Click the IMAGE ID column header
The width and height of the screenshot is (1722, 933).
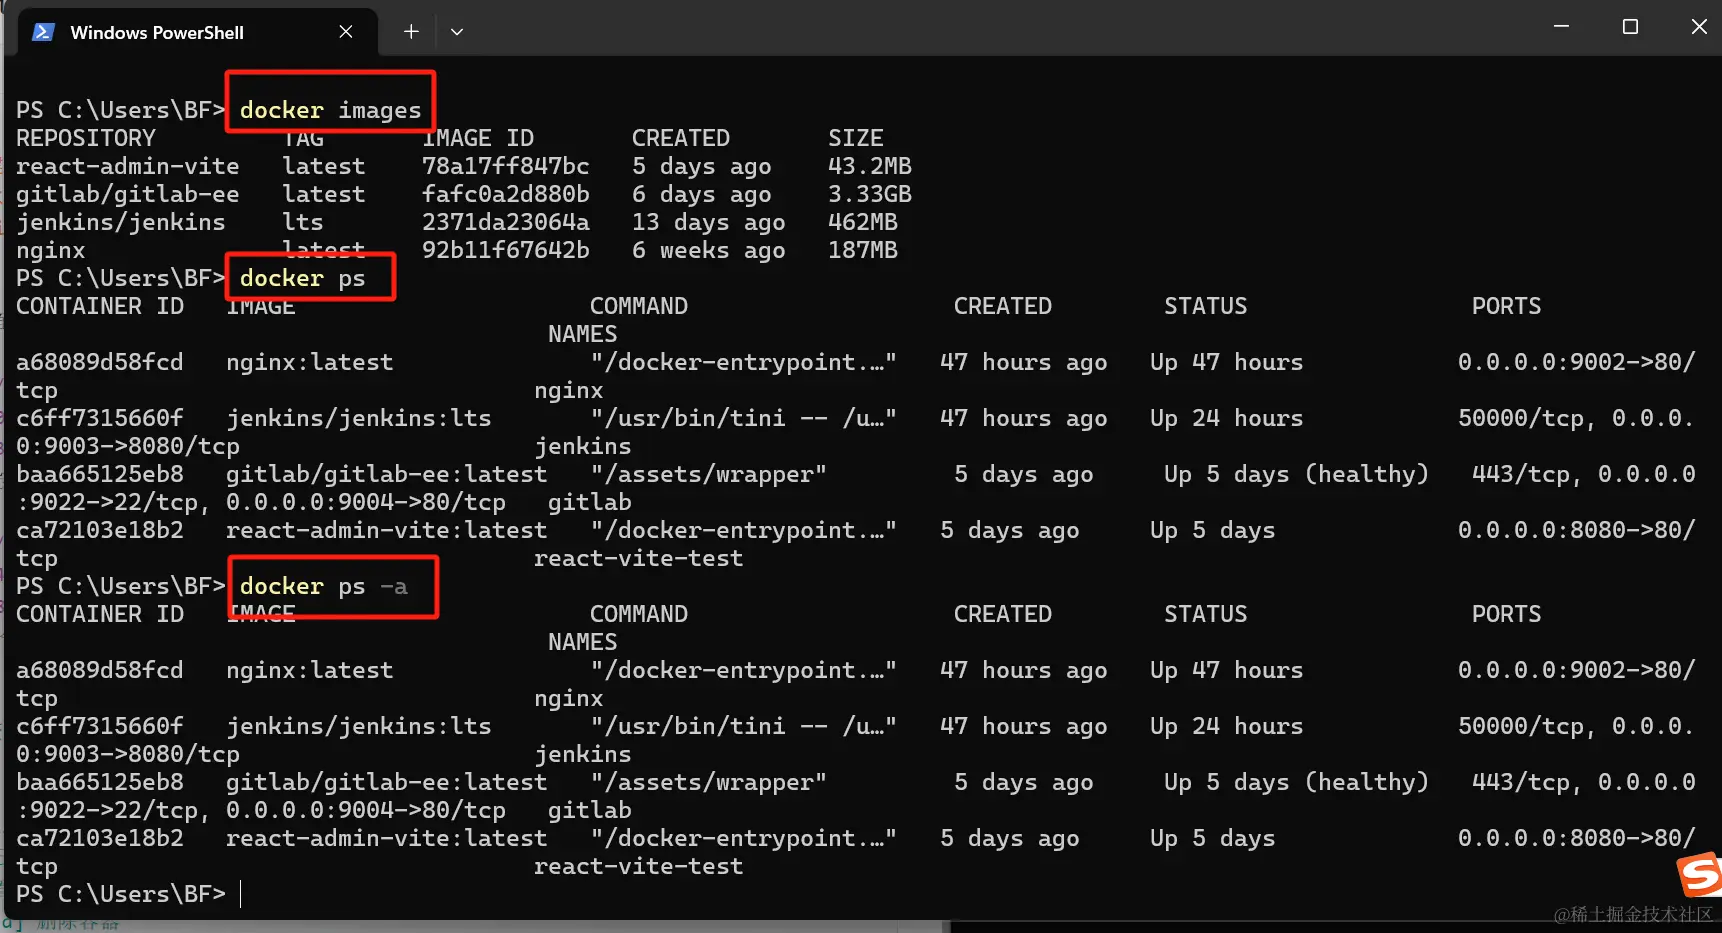pos(477,138)
